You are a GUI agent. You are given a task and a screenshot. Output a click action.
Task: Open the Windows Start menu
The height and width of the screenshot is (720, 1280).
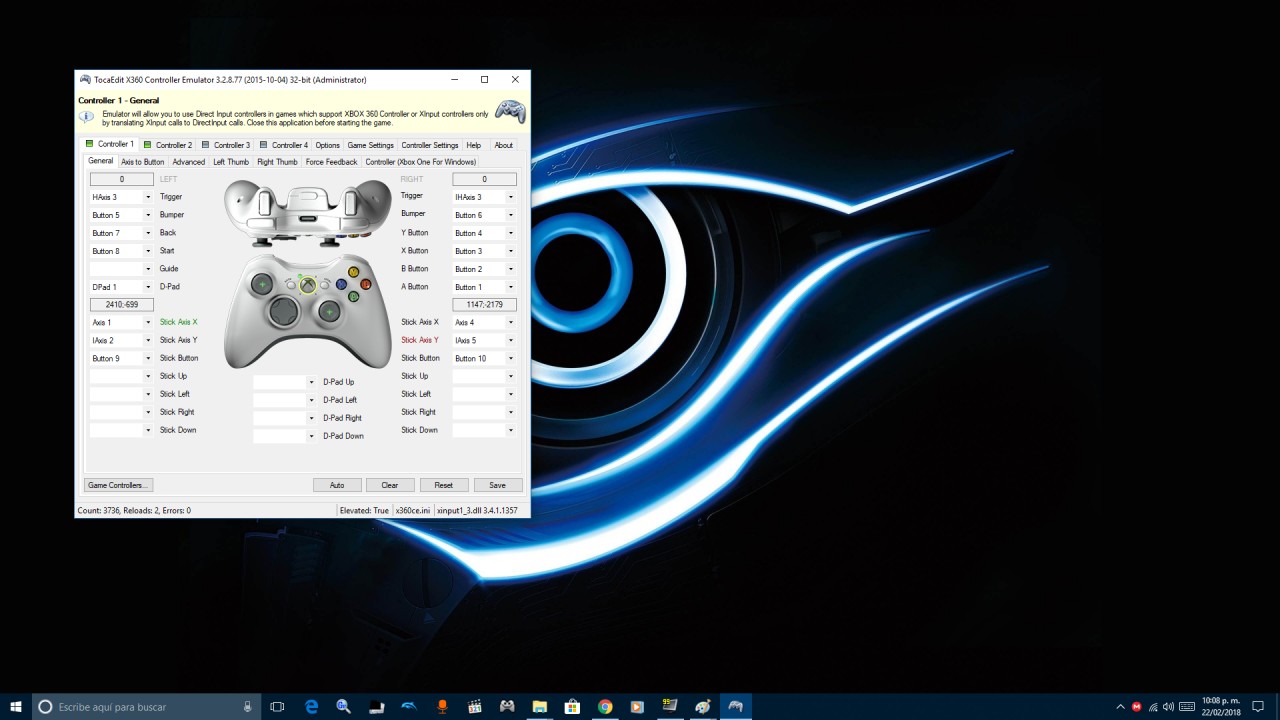pos(16,707)
